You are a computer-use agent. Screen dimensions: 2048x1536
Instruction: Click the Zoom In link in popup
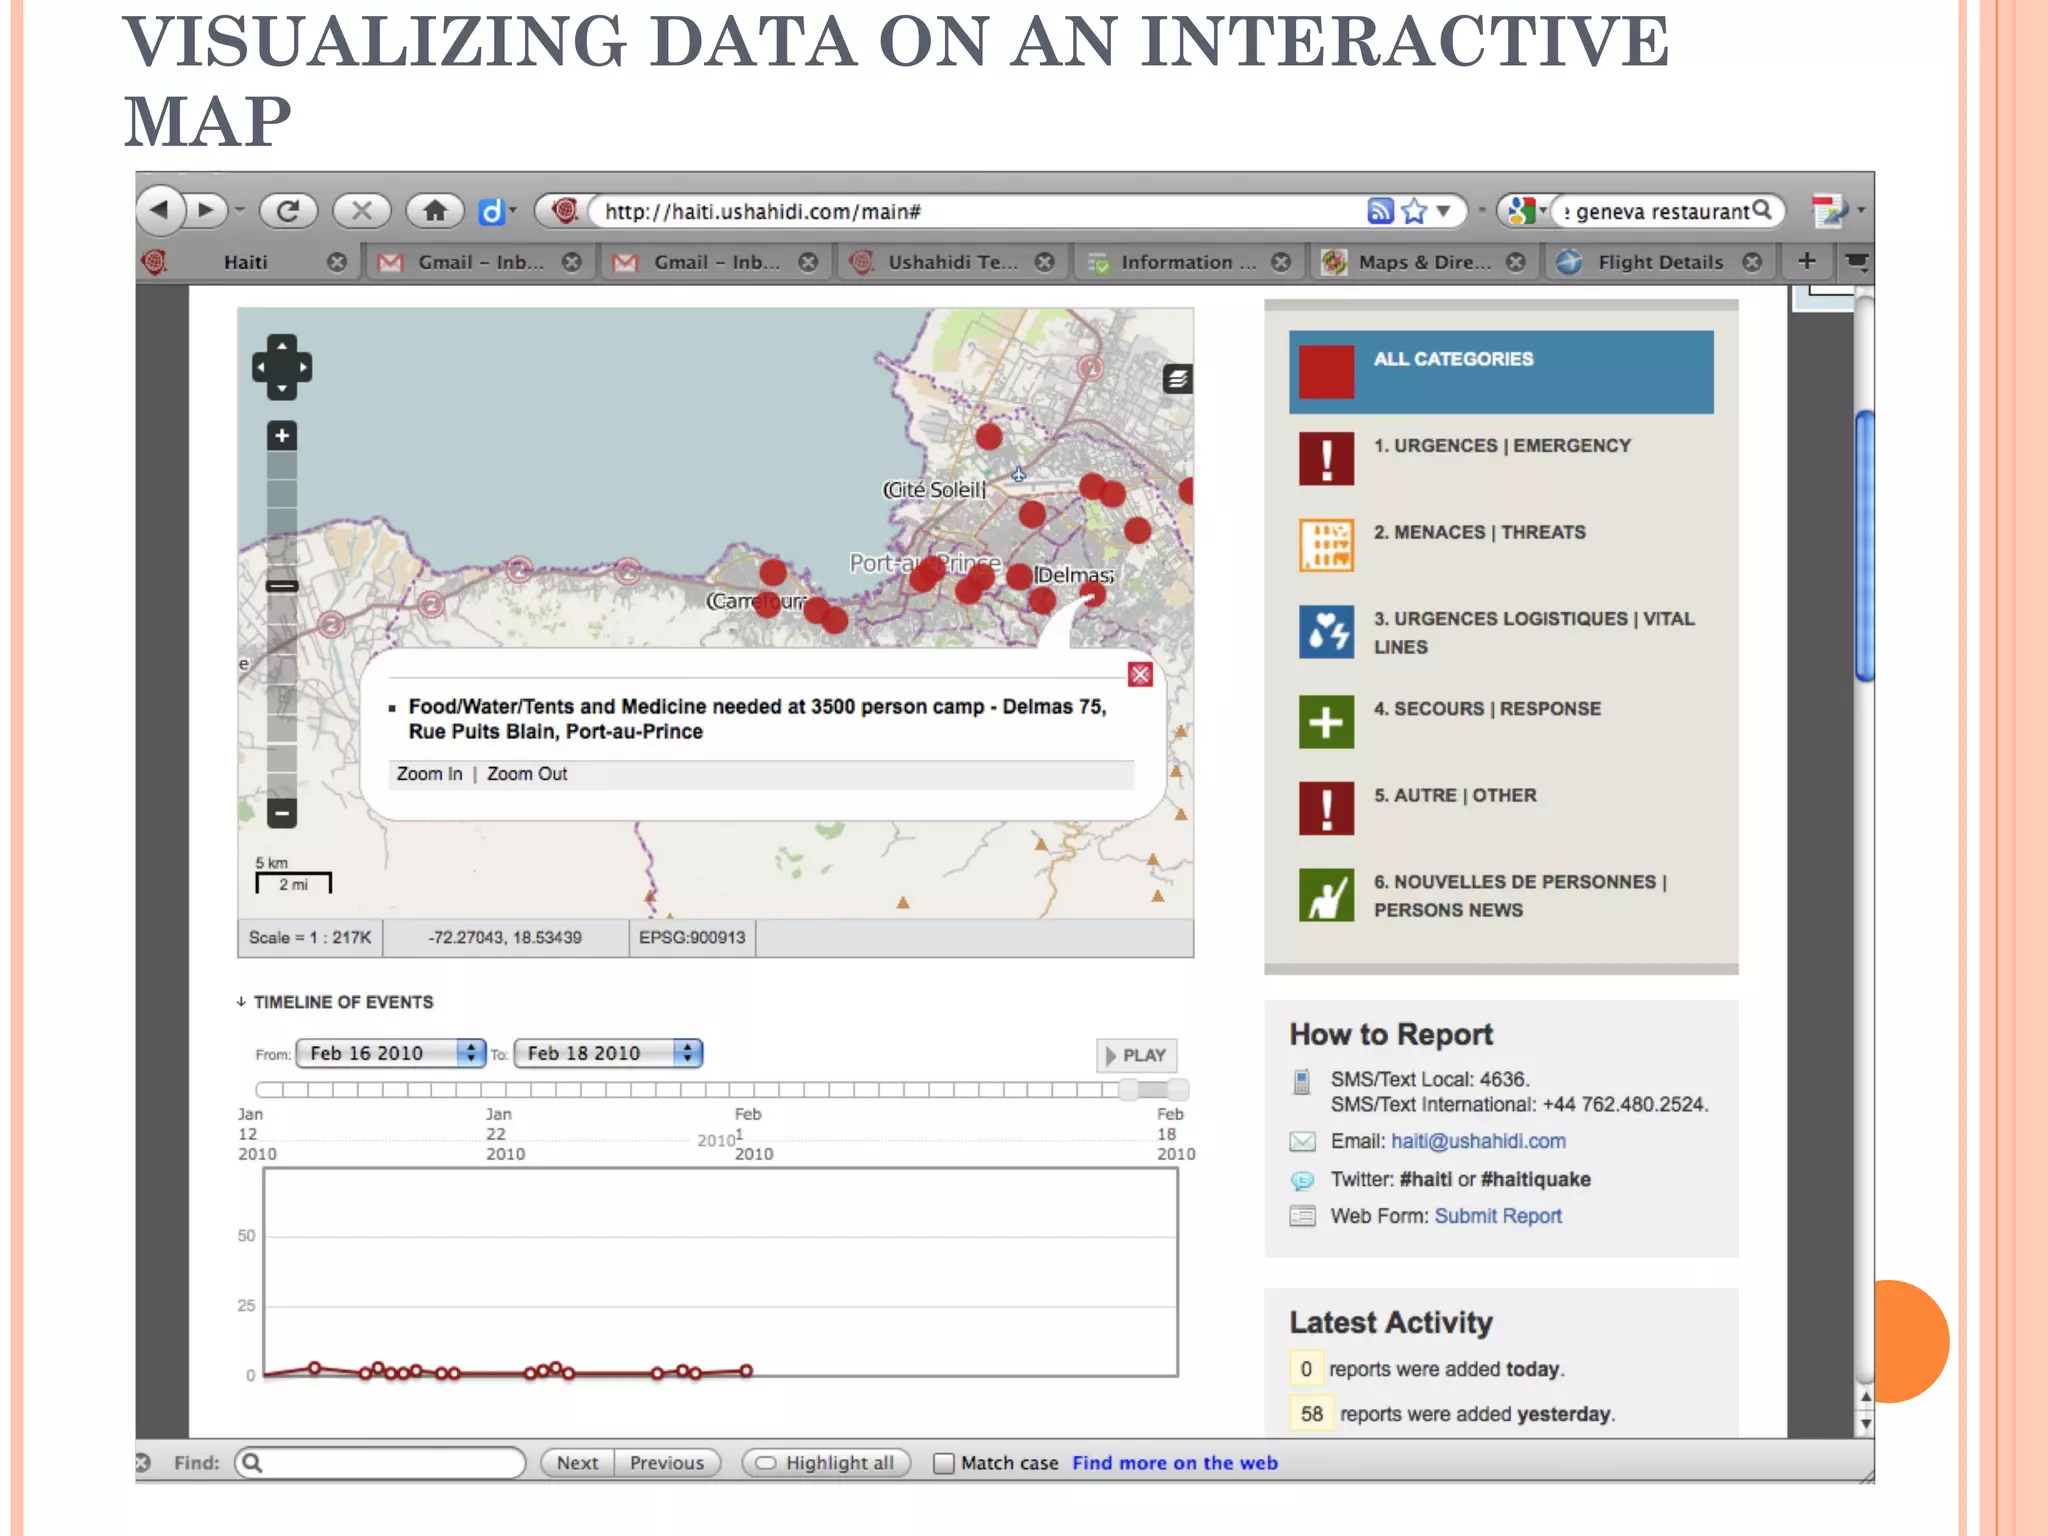[429, 774]
